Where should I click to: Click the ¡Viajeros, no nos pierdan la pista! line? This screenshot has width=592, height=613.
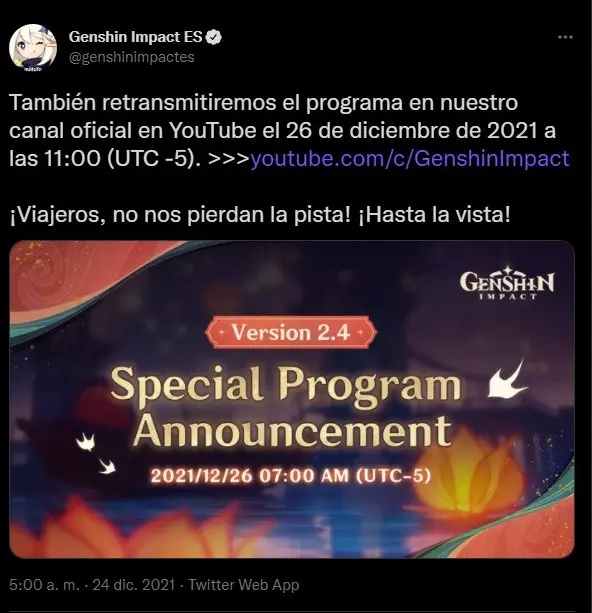[179, 215]
